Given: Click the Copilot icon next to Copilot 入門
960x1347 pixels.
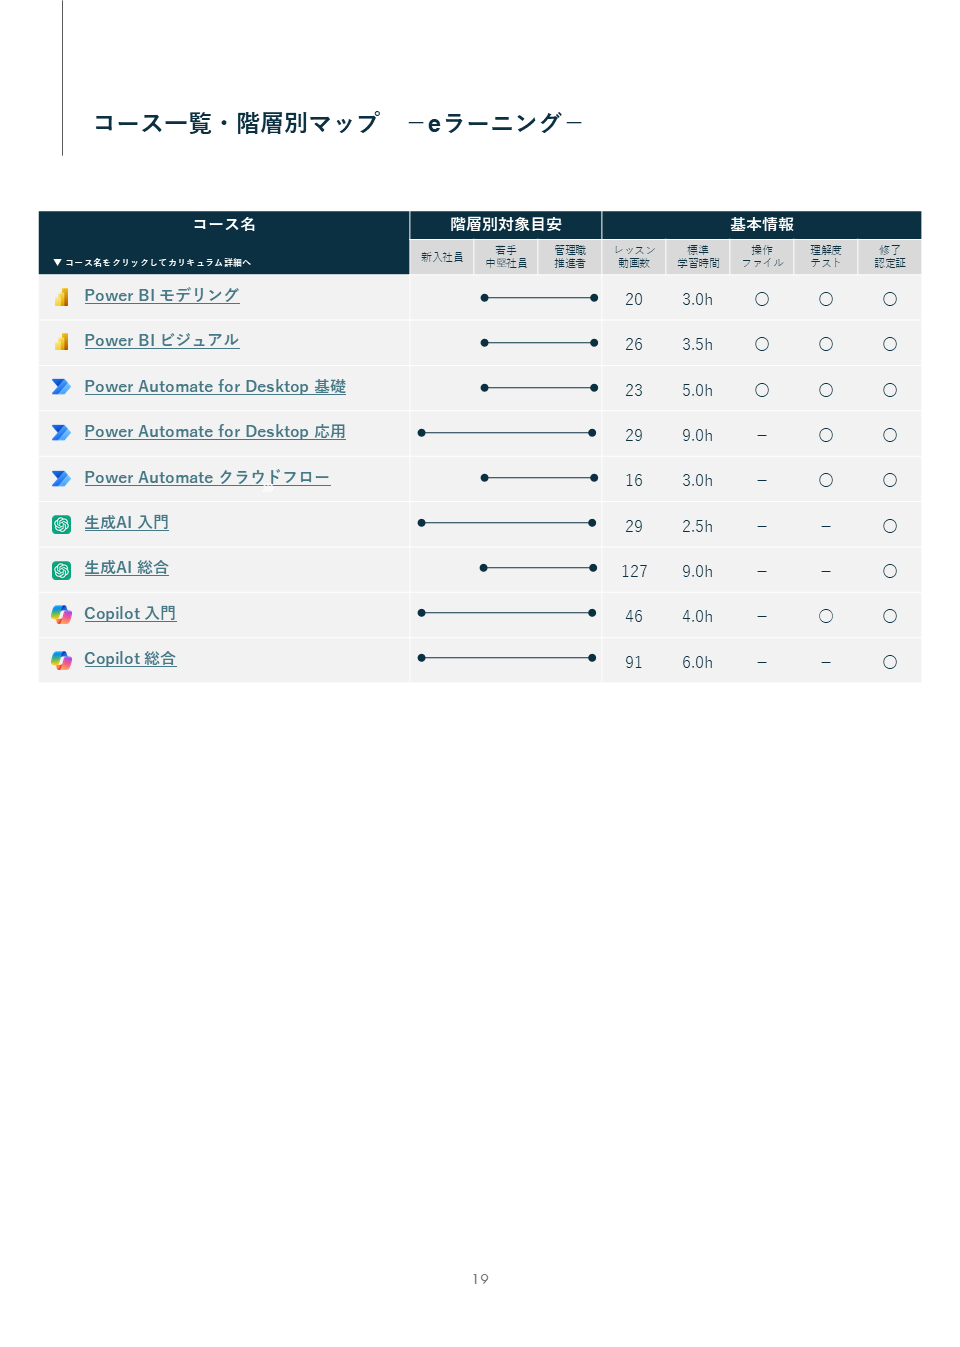Looking at the screenshot, I should tap(61, 614).
